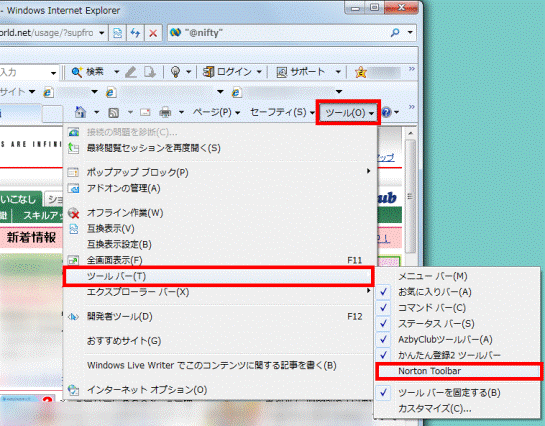Open the セーフティ(S) menu

tap(282, 112)
